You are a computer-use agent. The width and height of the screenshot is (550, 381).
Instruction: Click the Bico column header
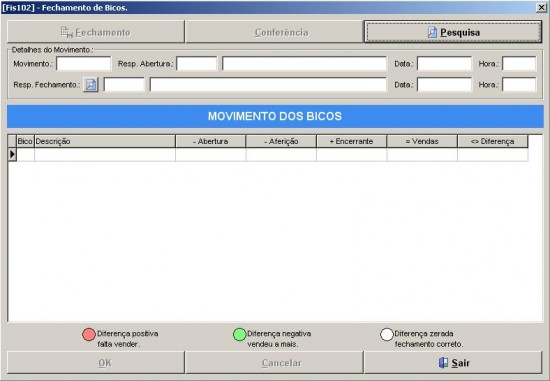[x=25, y=141]
